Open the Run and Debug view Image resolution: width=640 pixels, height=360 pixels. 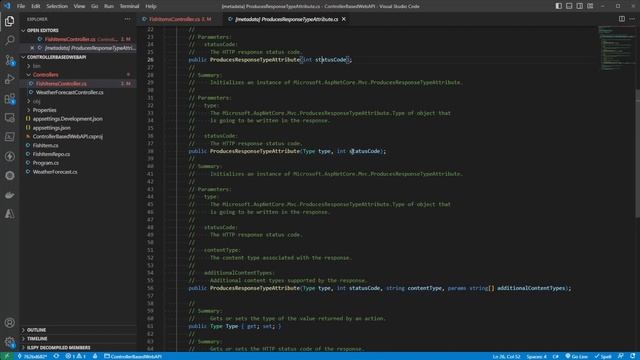tap(9, 79)
